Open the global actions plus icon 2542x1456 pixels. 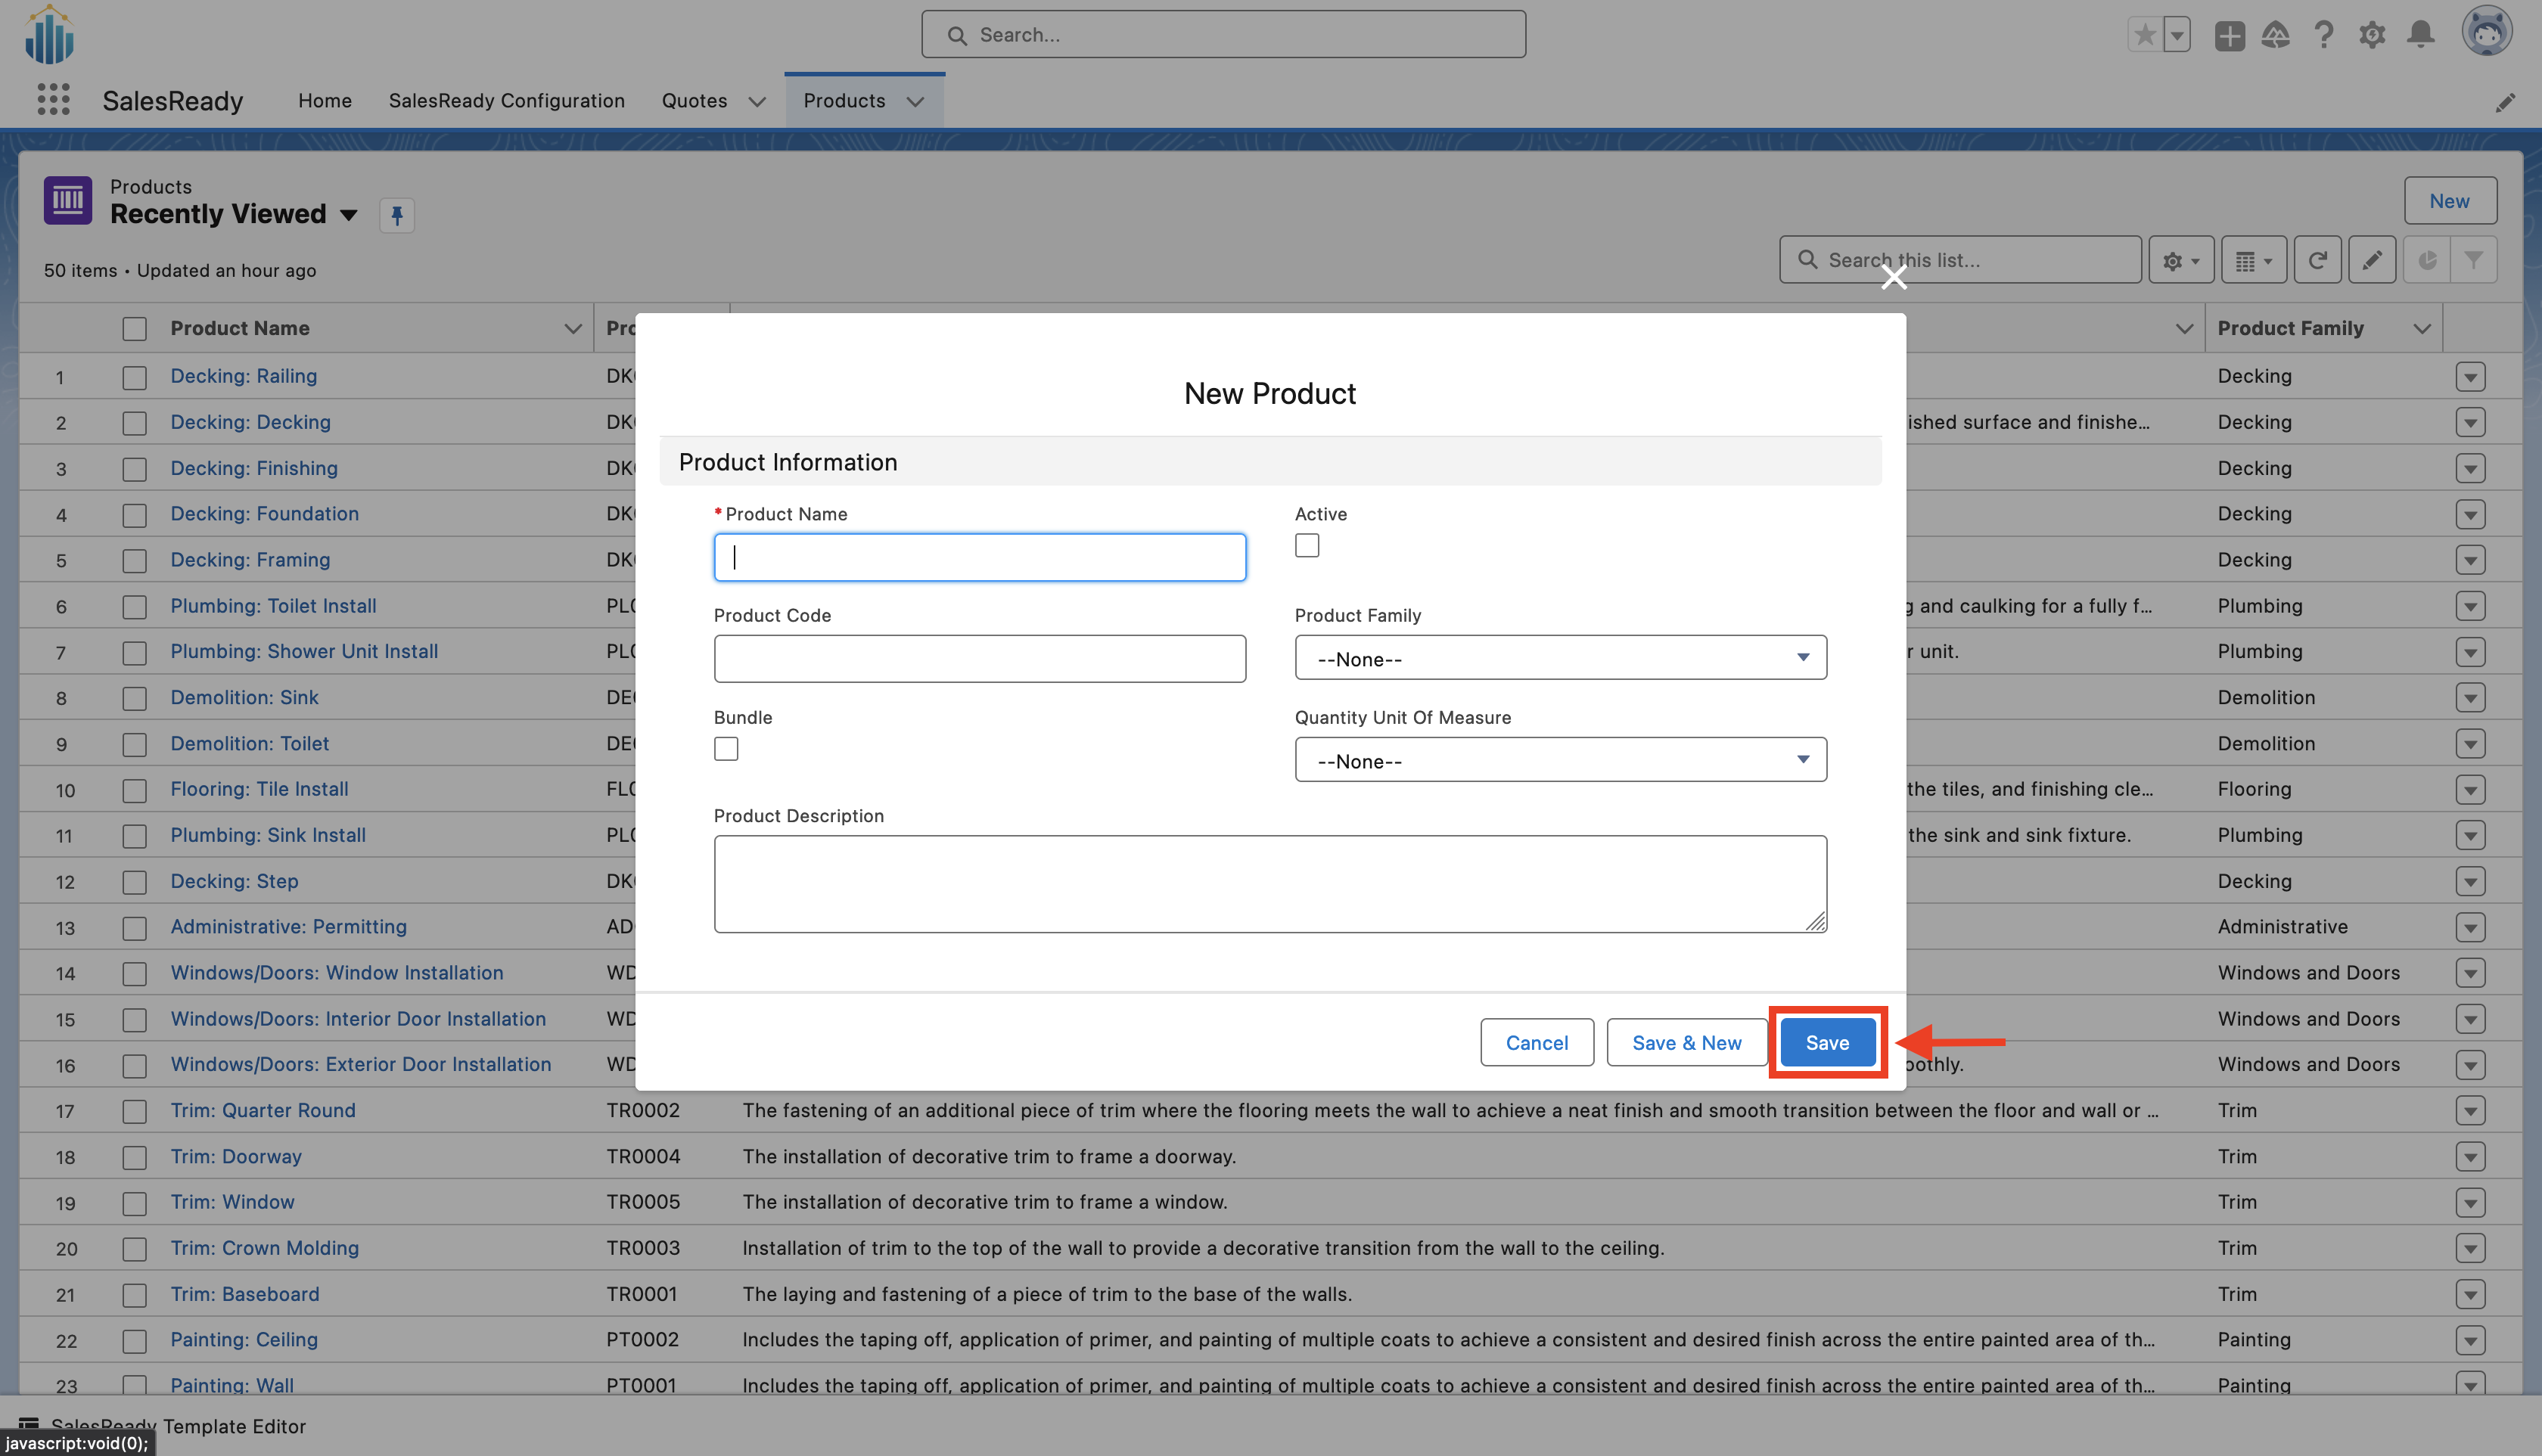(x=2229, y=35)
